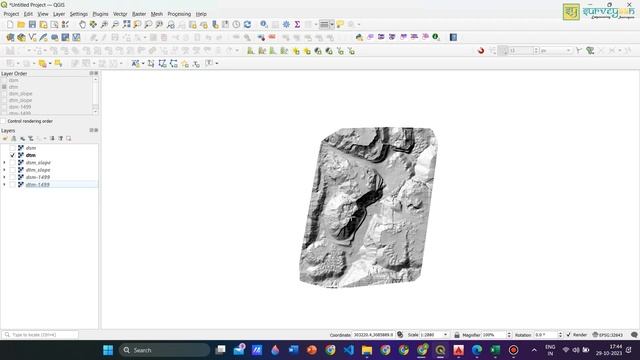This screenshot has height=360, width=640.
Task: Select the Zoom Out magnifier tool
Action: (115, 25)
